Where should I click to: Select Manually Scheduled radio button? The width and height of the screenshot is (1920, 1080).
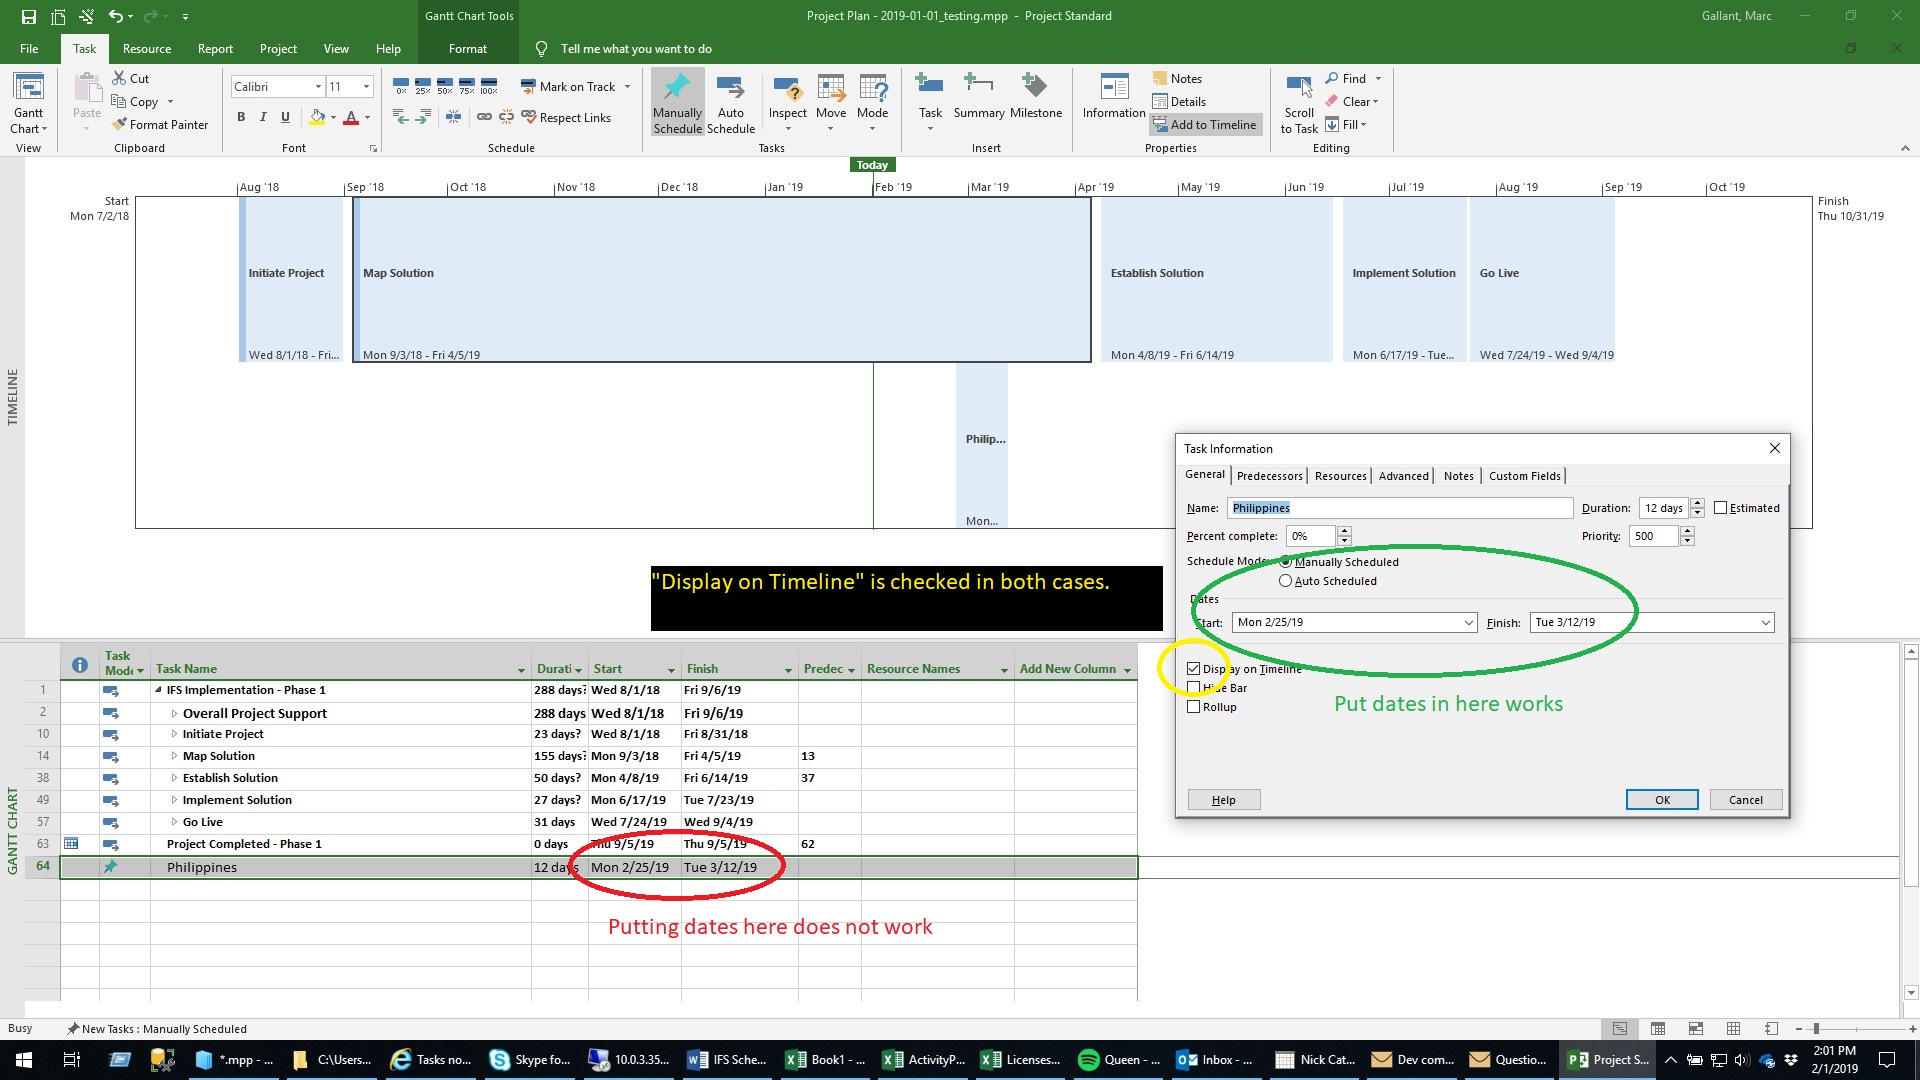click(x=1286, y=562)
